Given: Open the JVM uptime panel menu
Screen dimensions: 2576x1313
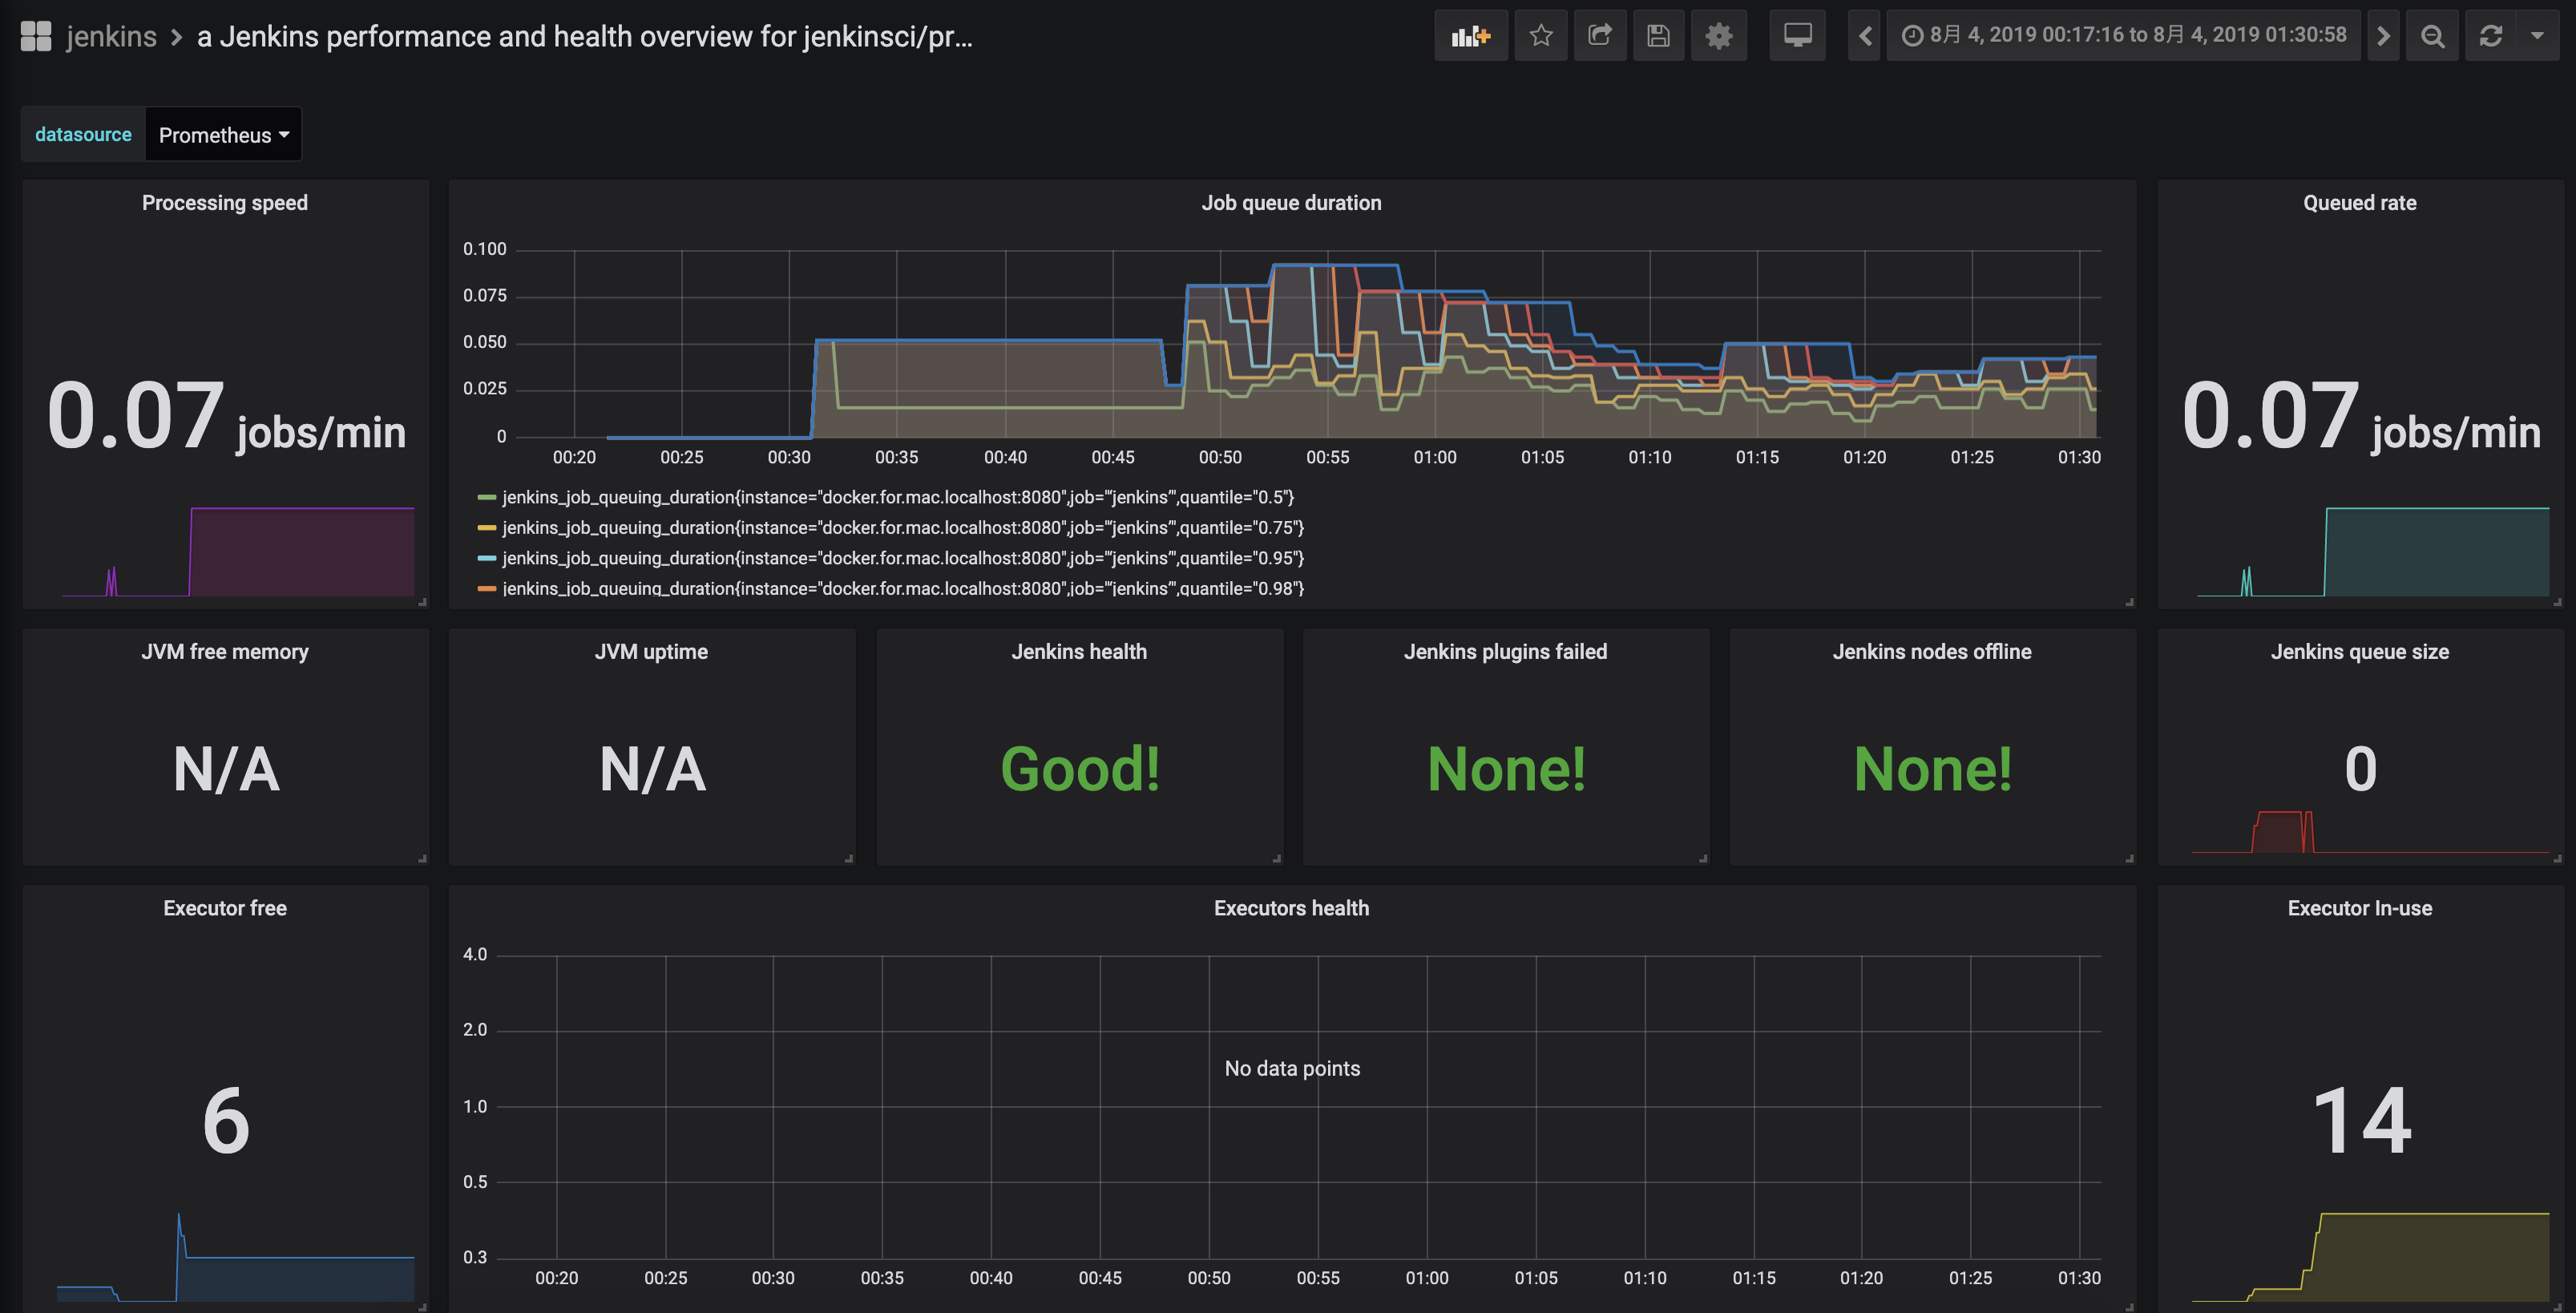Looking at the screenshot, I should click(651, 652).
